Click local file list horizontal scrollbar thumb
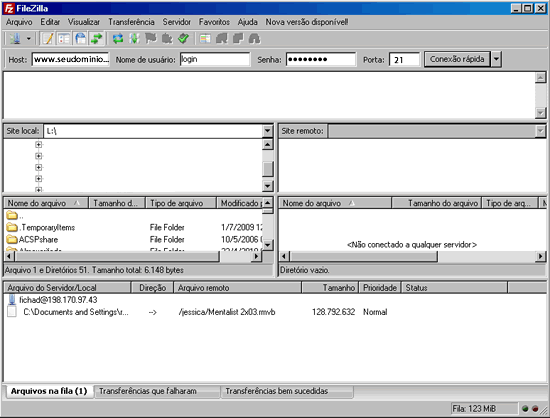The height and width of the screenshot is (418, 550). click(x=117, y=256)
